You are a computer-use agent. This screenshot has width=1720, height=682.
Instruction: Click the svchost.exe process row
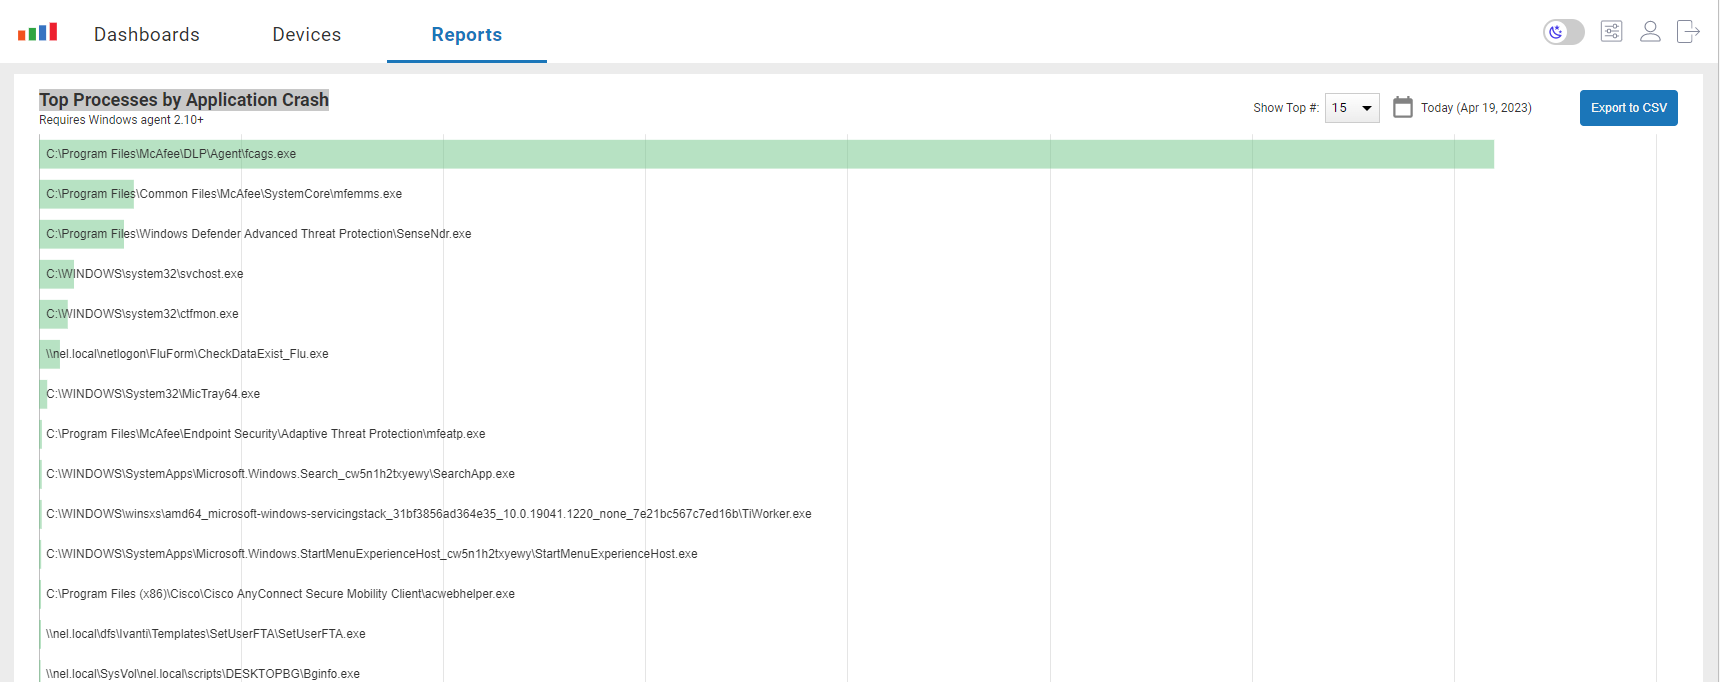point(144,274)
